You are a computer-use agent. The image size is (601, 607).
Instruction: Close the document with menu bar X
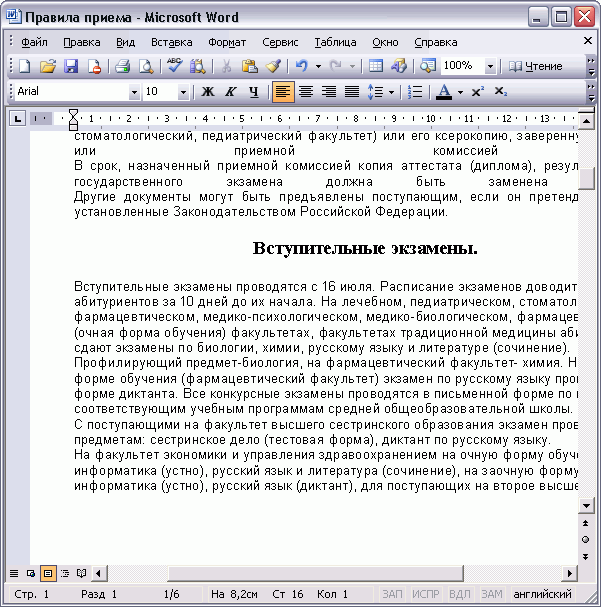click(587, 41)
